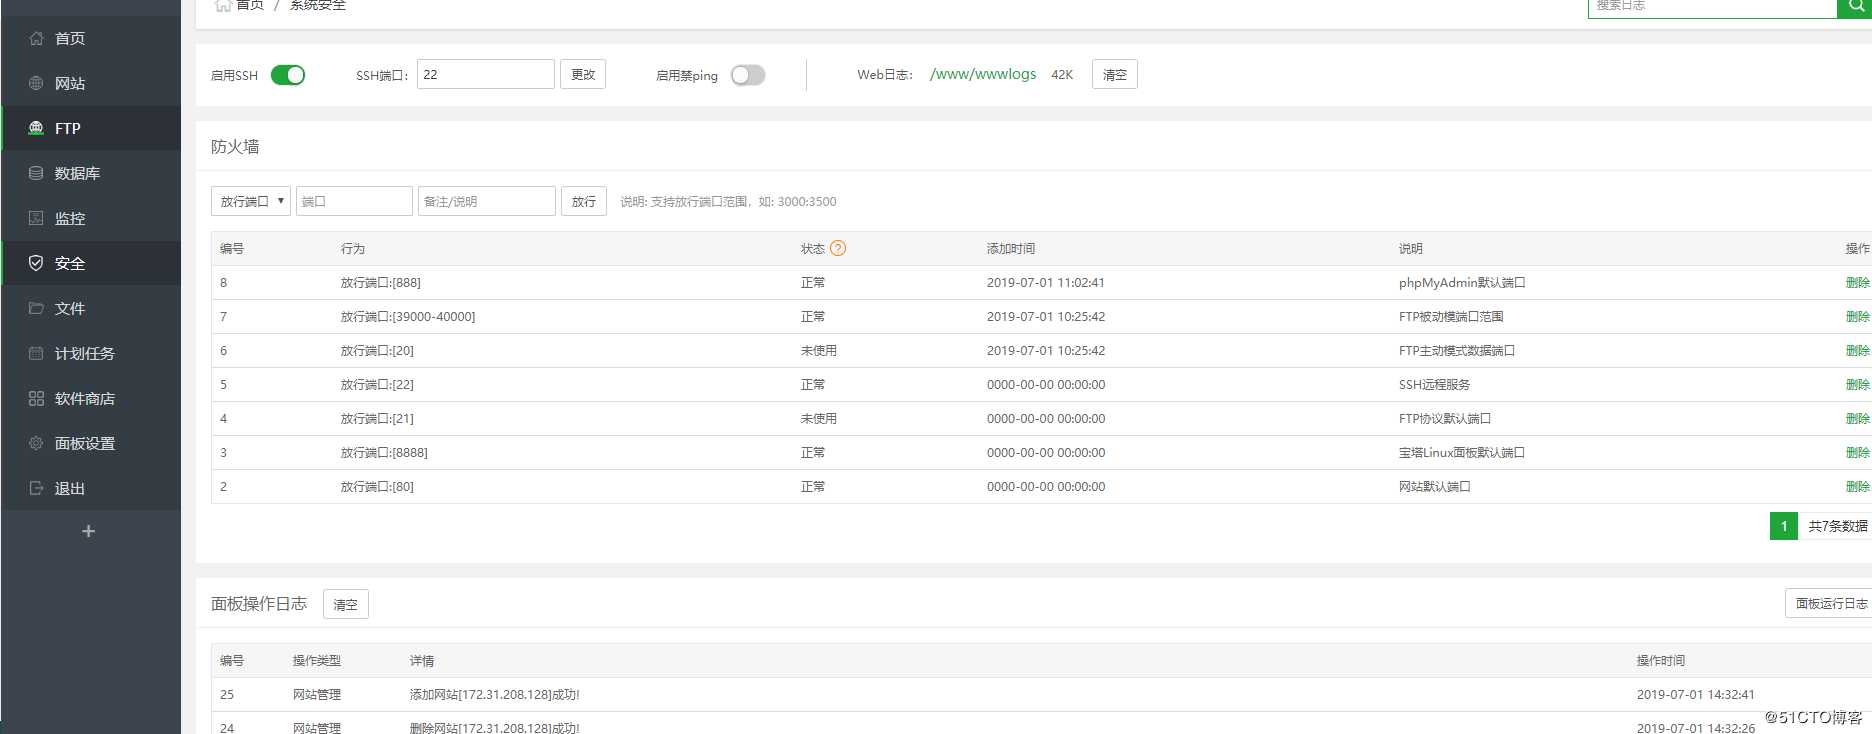Open the 放行端口 dropdown

(251, 201)
